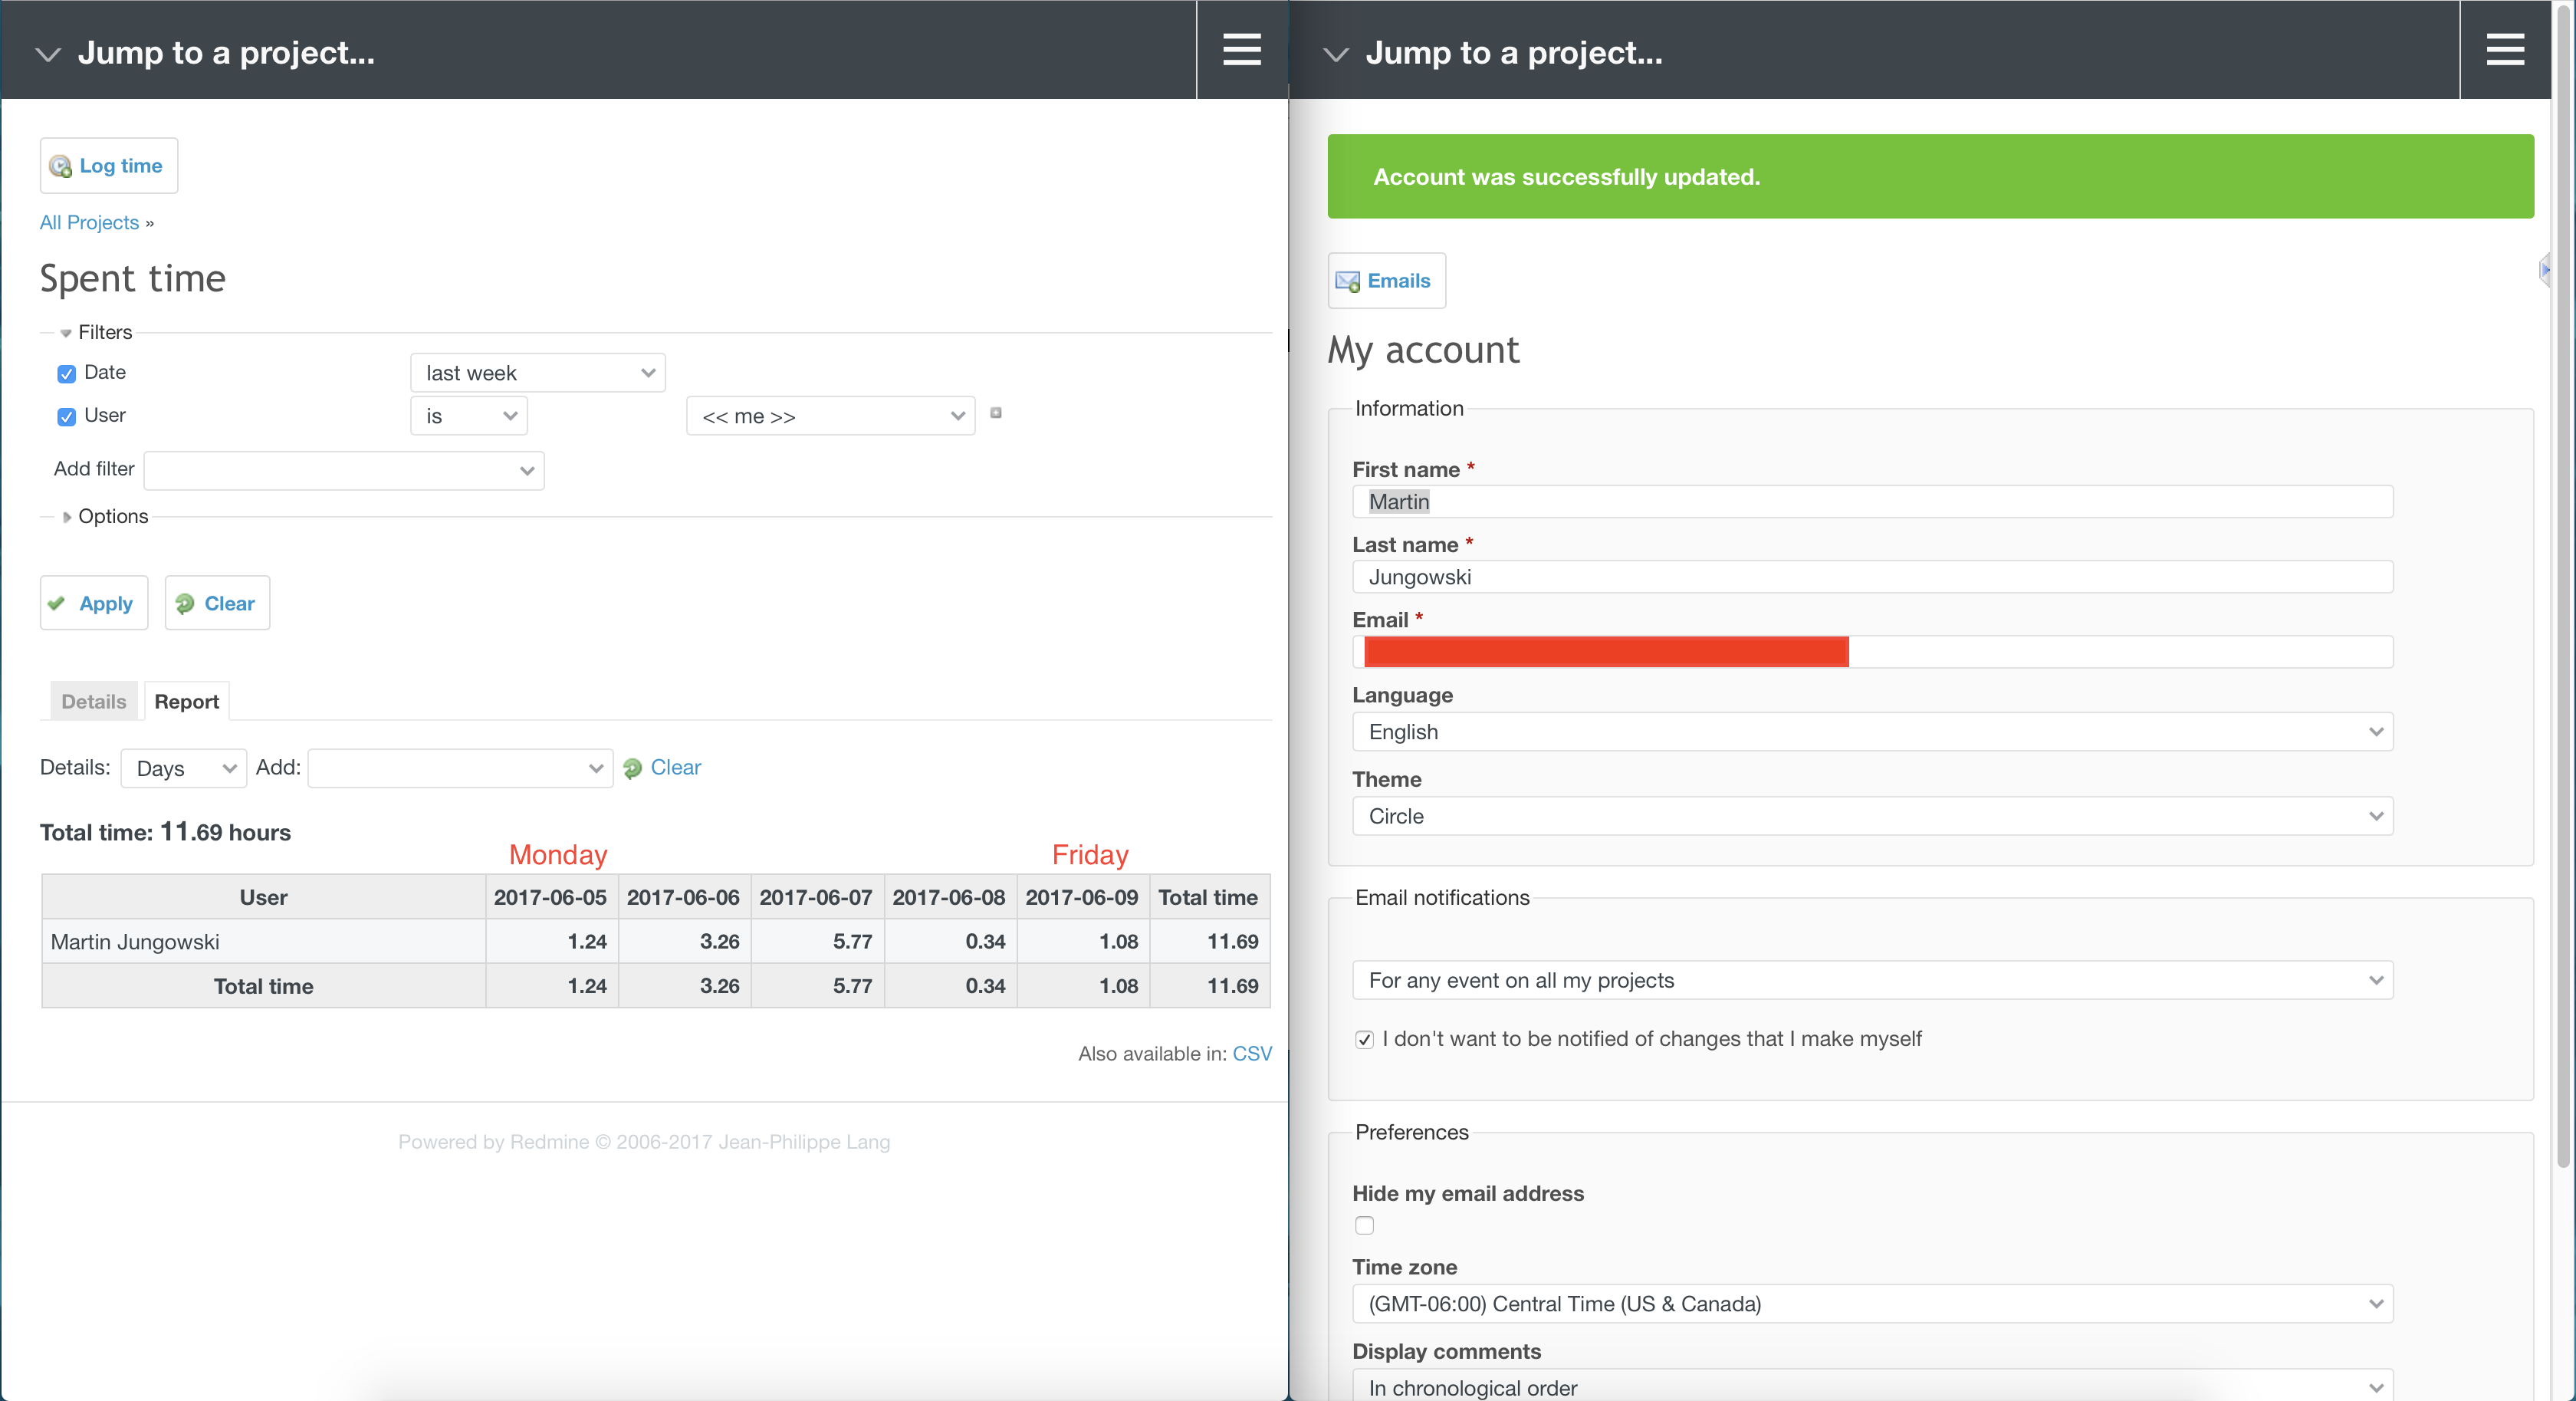Click the Emails envelope icon
Image resolution: width=2576 pixels, height=1401 pixels.
[x=1347, y=281]
